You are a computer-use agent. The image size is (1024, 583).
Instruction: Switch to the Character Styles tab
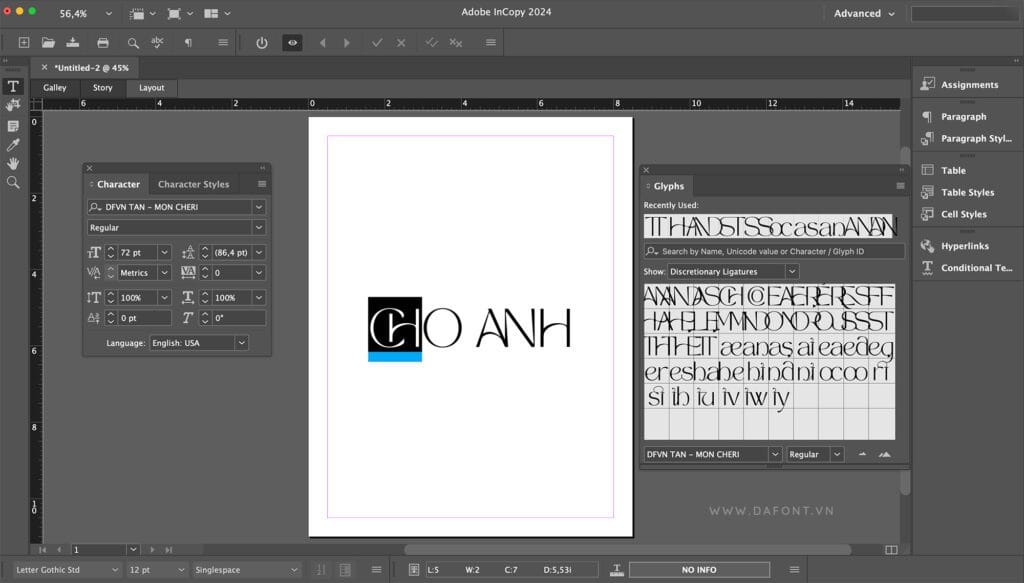click(x=194, y=184)
